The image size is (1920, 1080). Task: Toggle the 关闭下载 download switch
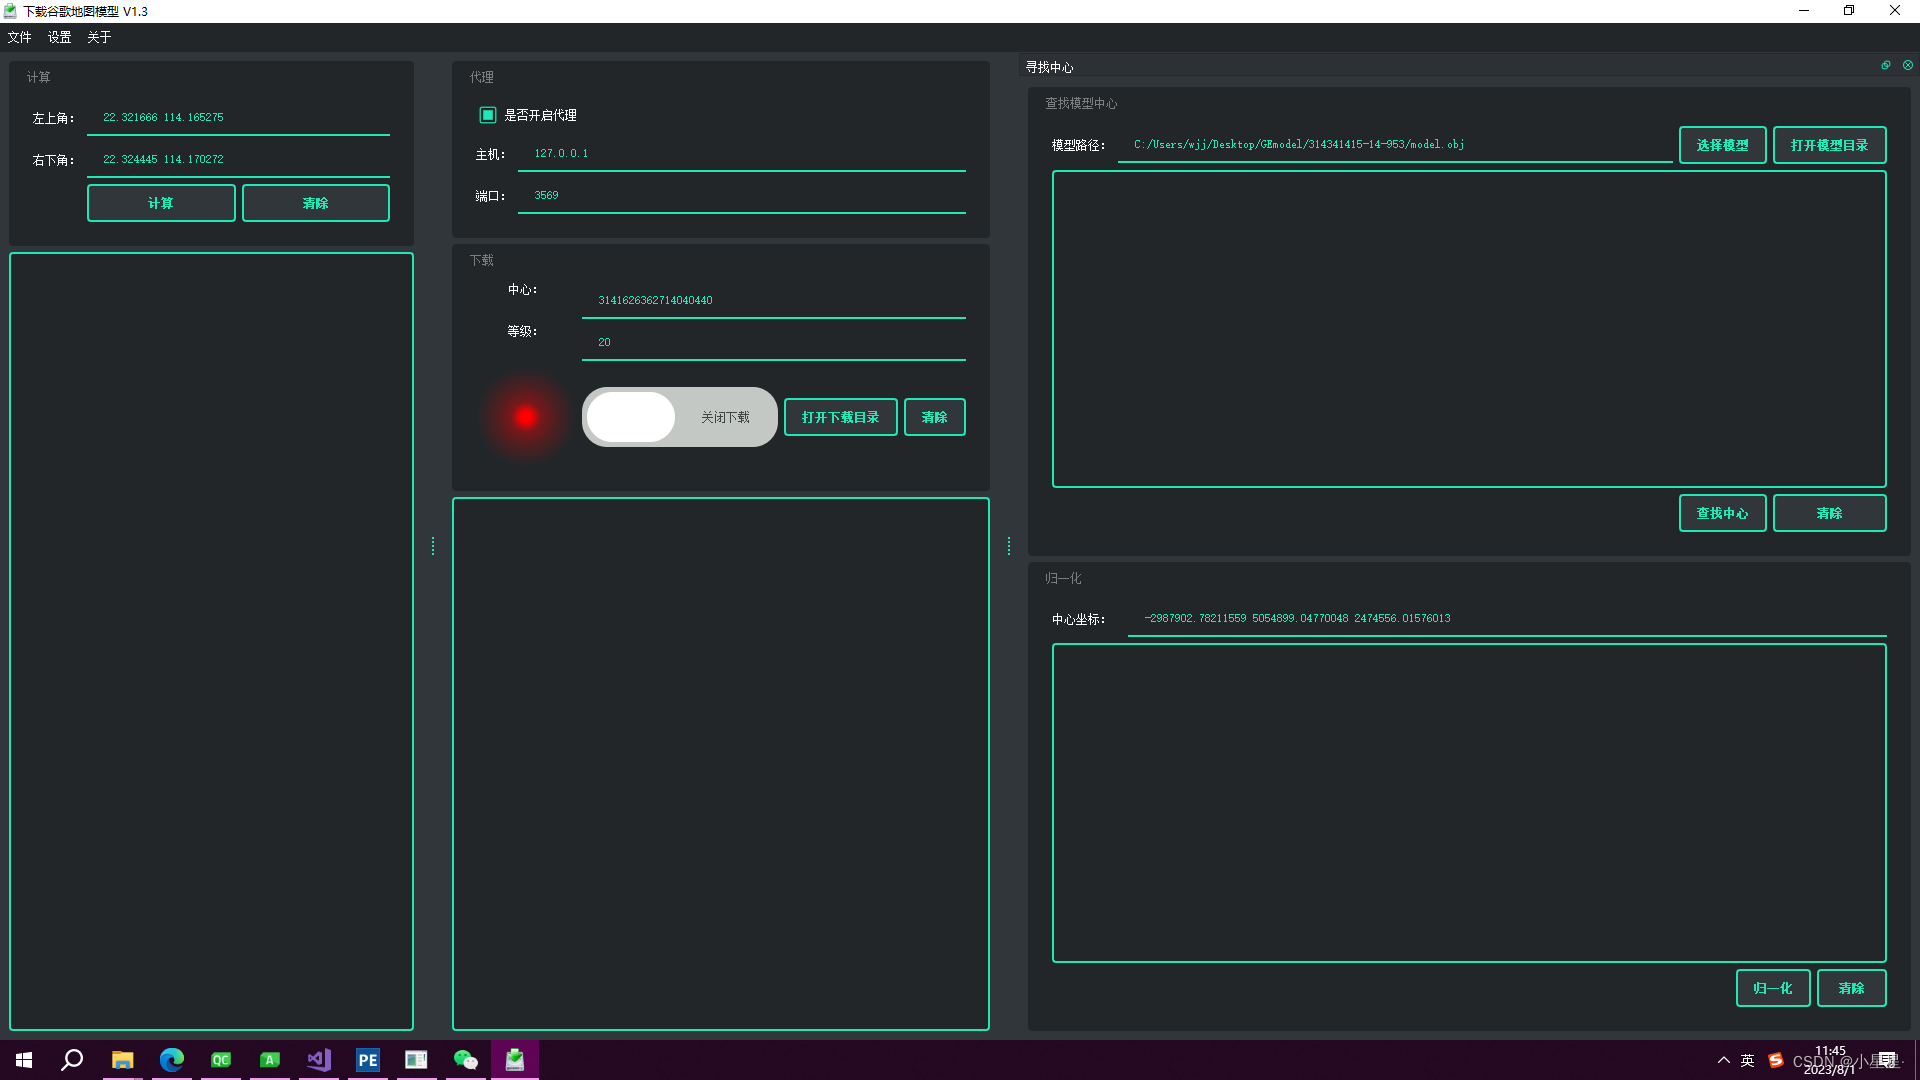point(679,417)
